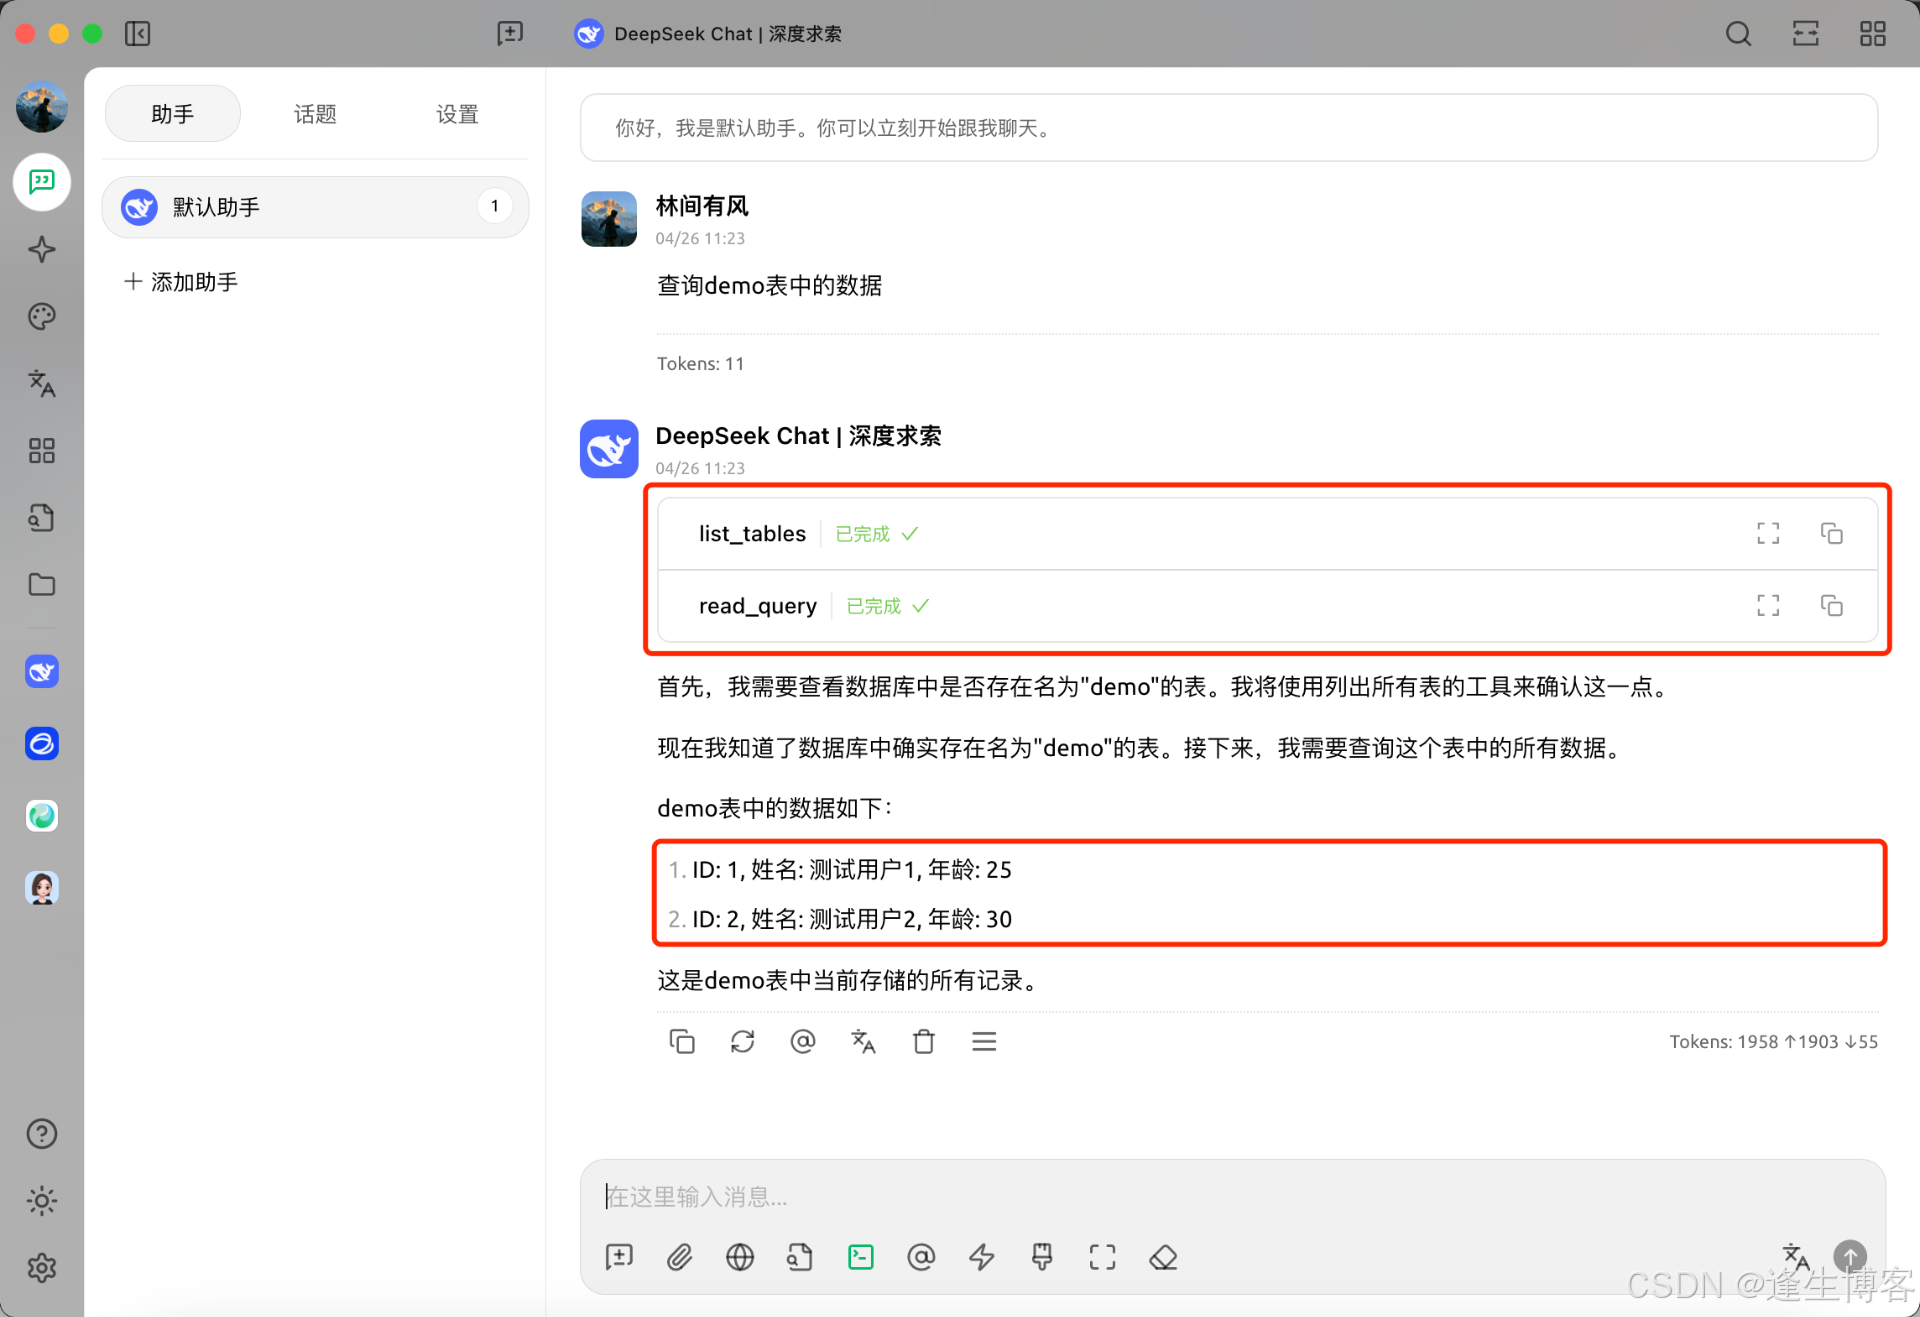The height and width of the screenshot is (1317, 1920).
Task: Click the translate icon in left sidebar
Action: click(41, 383)
